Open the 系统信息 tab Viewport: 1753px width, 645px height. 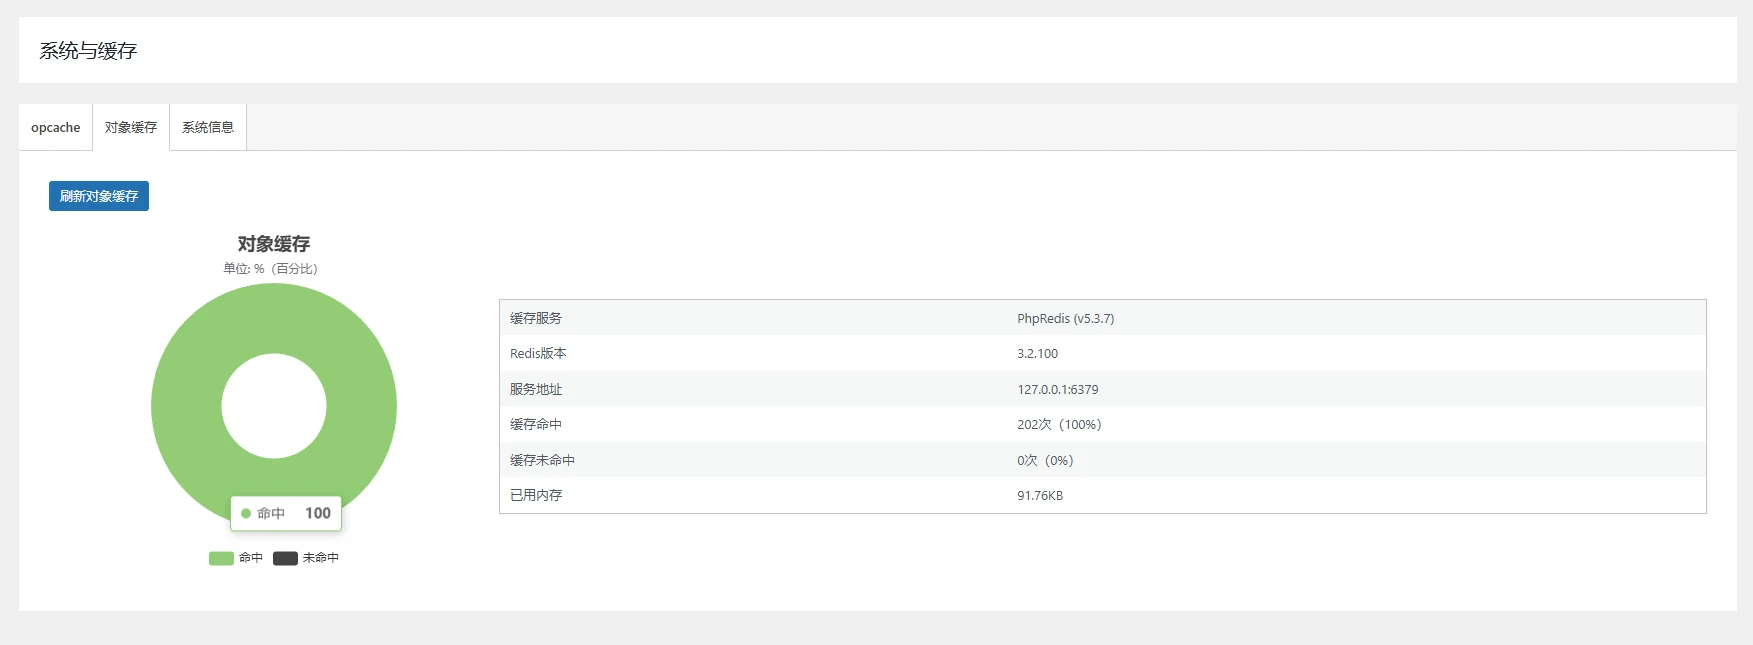point(208,127)
